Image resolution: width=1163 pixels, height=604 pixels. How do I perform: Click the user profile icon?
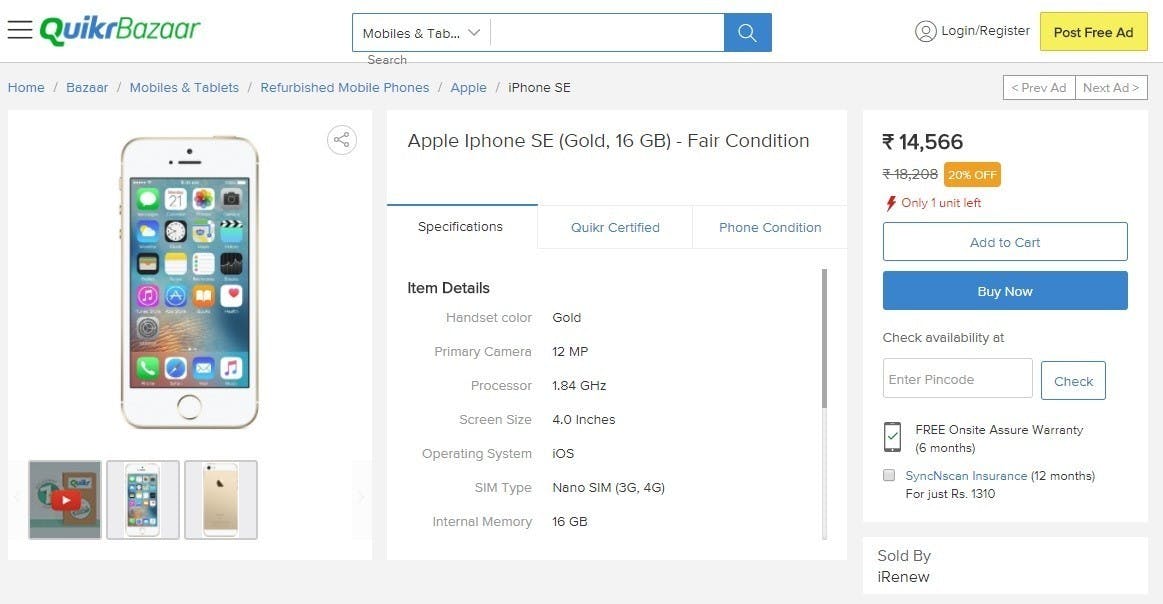click(926, 31)
